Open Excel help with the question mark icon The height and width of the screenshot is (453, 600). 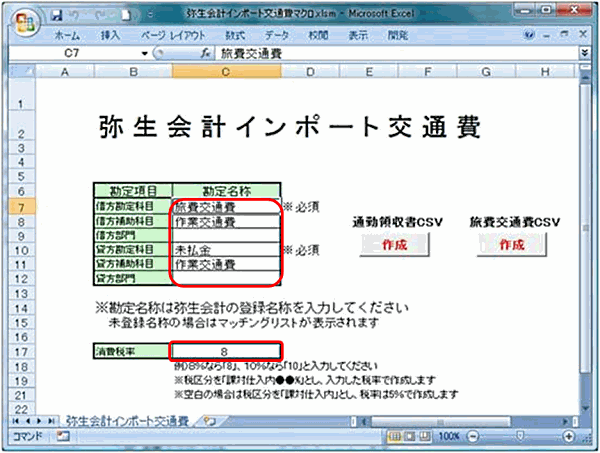pos(530,35)
